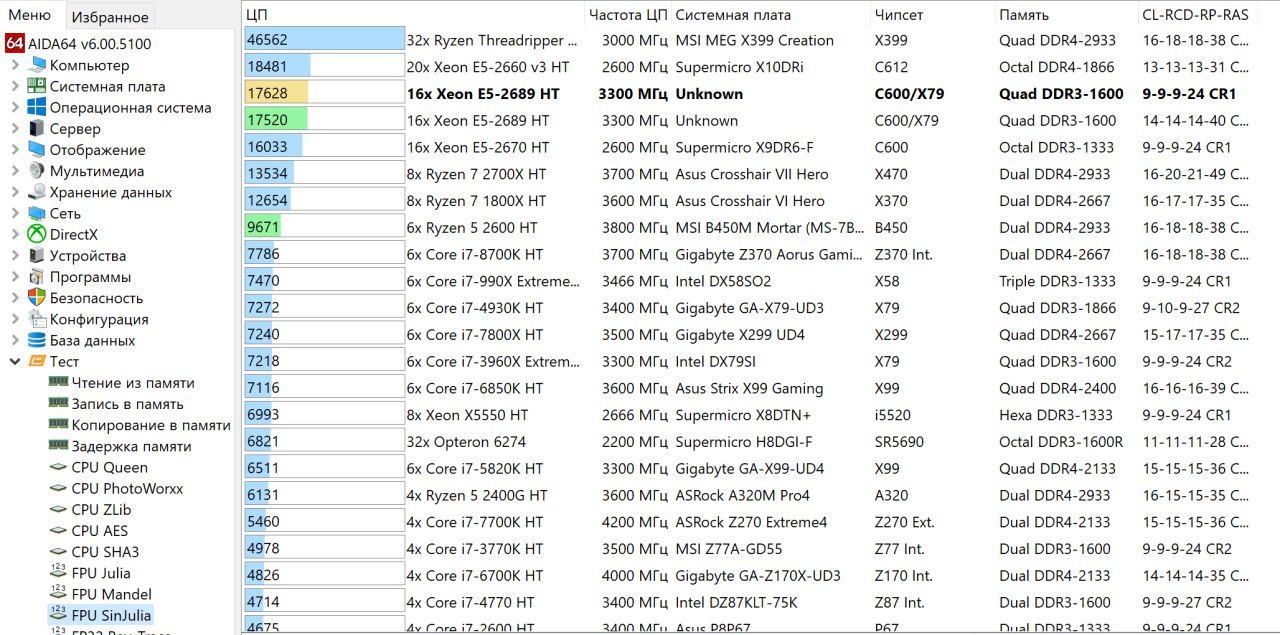Viewport: 1280px width, 635px height.
Task: Switch to the Избранное tab
Action: point(110,16)
